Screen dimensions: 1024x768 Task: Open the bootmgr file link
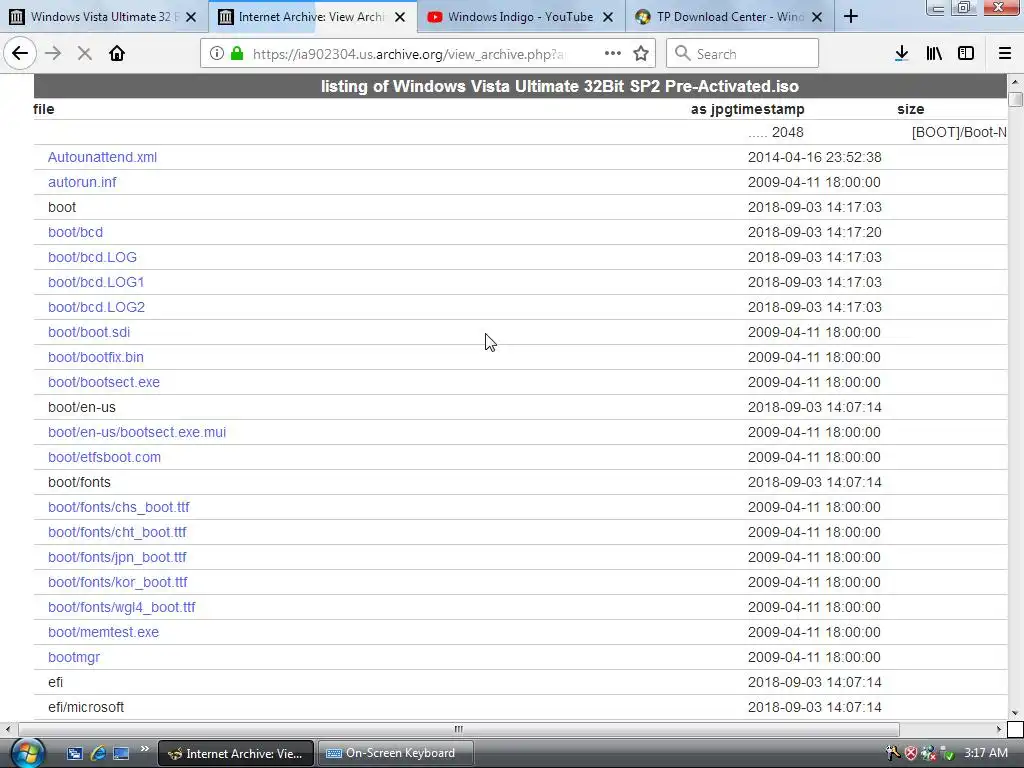74,657
